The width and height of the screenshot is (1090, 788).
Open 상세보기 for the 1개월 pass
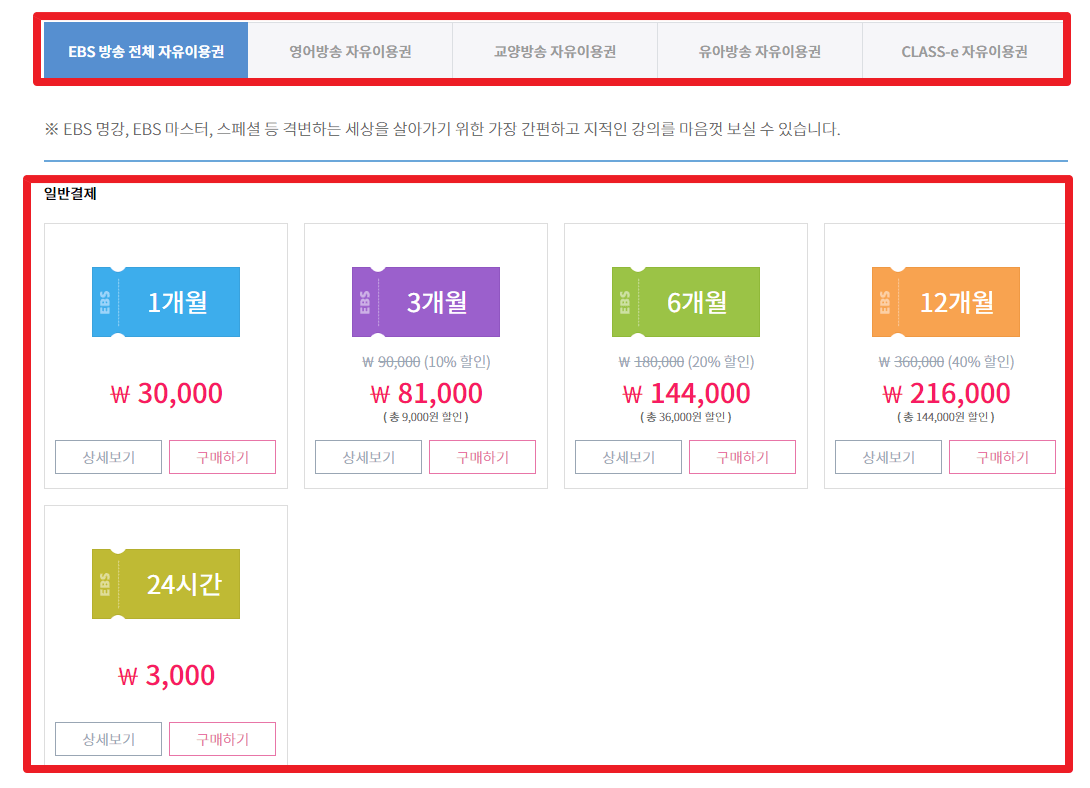coord(108,457)
